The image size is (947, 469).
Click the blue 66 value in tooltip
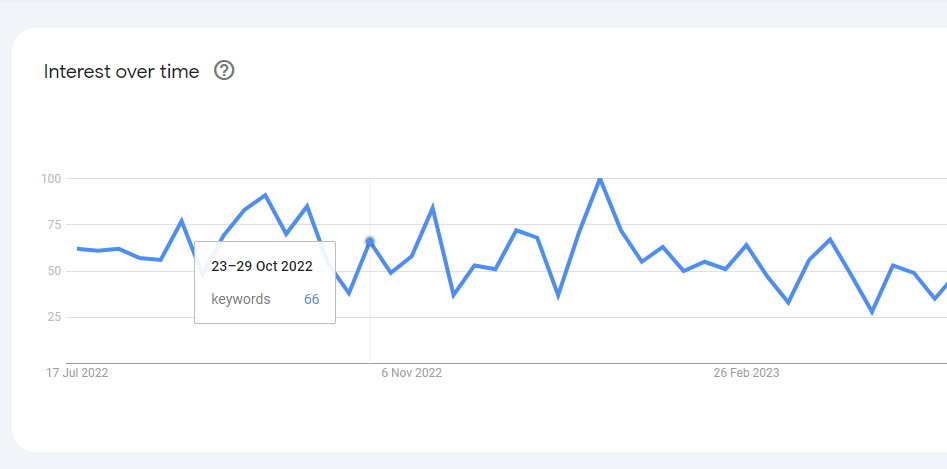312,299
